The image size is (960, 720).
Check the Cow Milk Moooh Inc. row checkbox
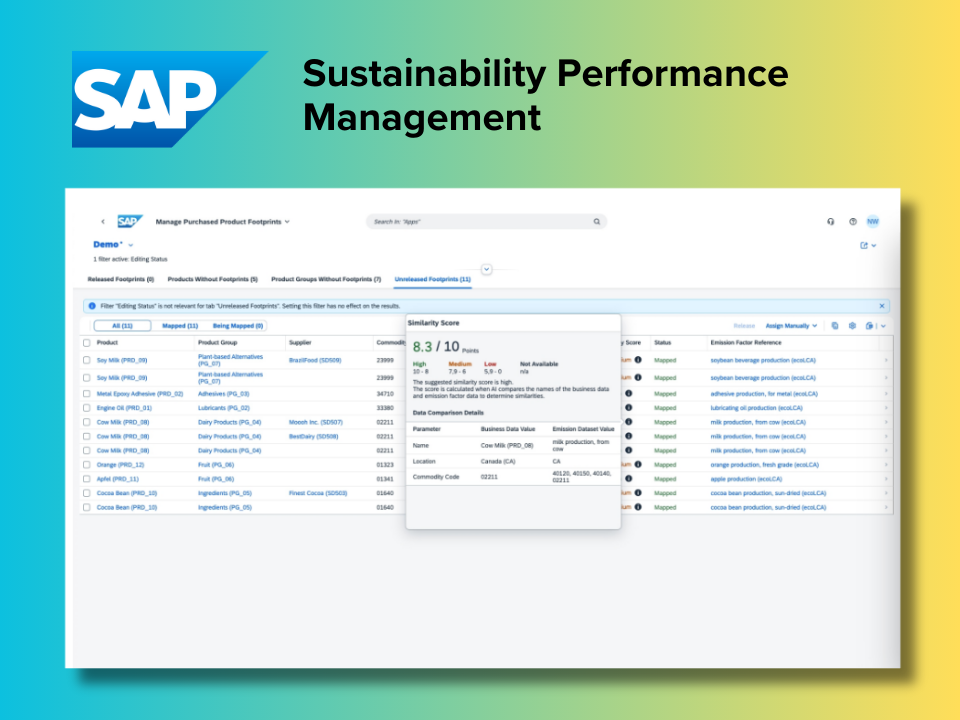86,422
